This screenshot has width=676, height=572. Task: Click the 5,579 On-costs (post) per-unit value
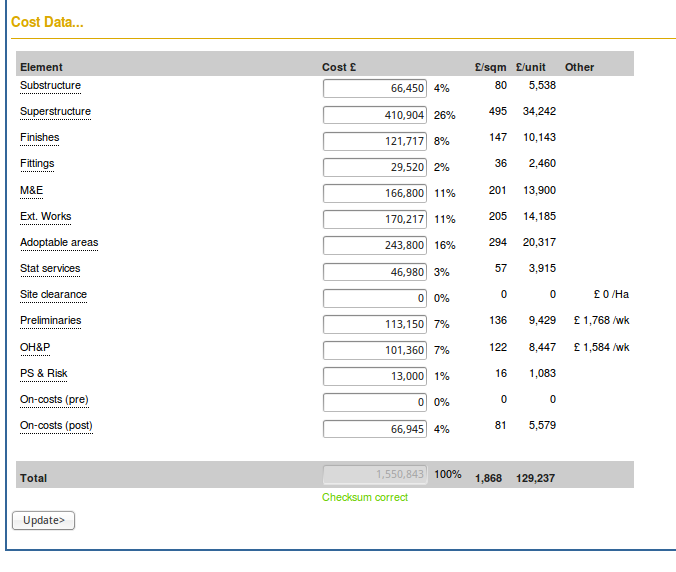pos(542,425)
